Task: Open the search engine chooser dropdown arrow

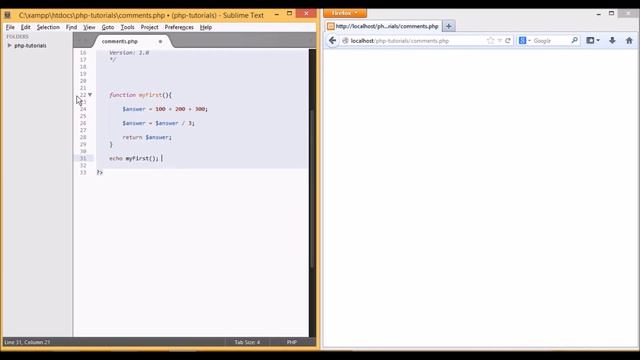Action: (x=529, y=40)
